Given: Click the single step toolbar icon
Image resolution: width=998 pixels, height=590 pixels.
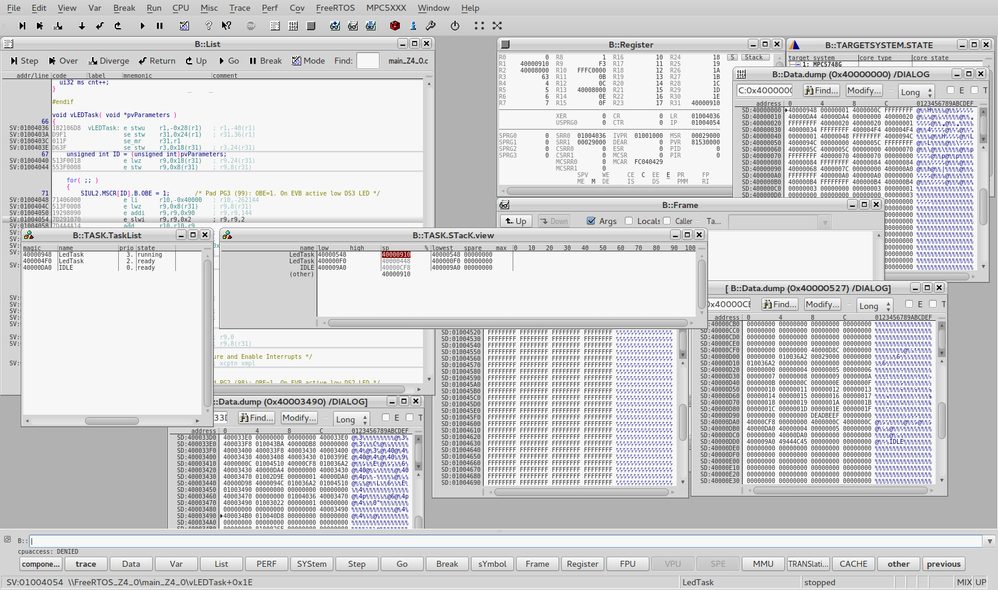Looking at the screenshot, I should pos(22,25).
